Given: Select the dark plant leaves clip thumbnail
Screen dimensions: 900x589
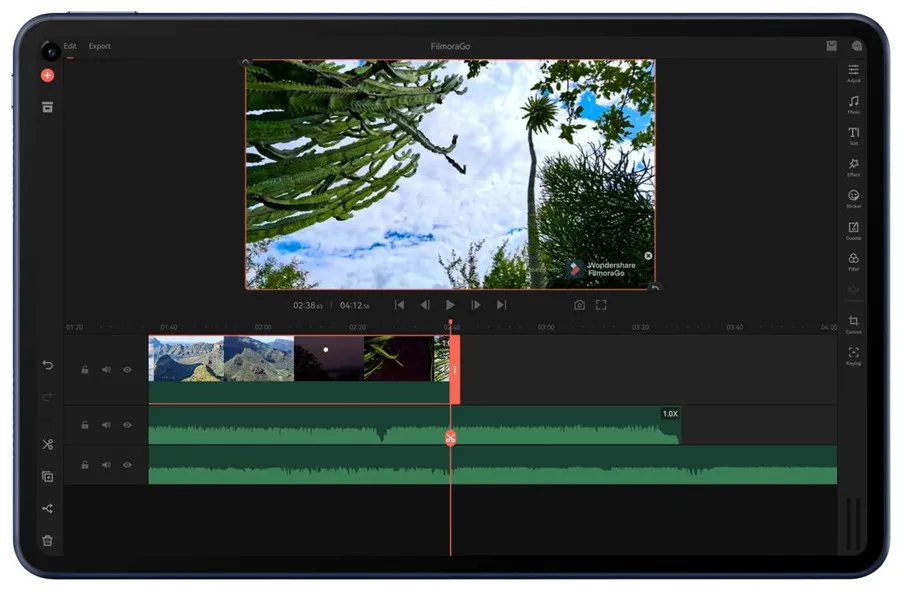Looking at the screenshot, I should [398, 359].
